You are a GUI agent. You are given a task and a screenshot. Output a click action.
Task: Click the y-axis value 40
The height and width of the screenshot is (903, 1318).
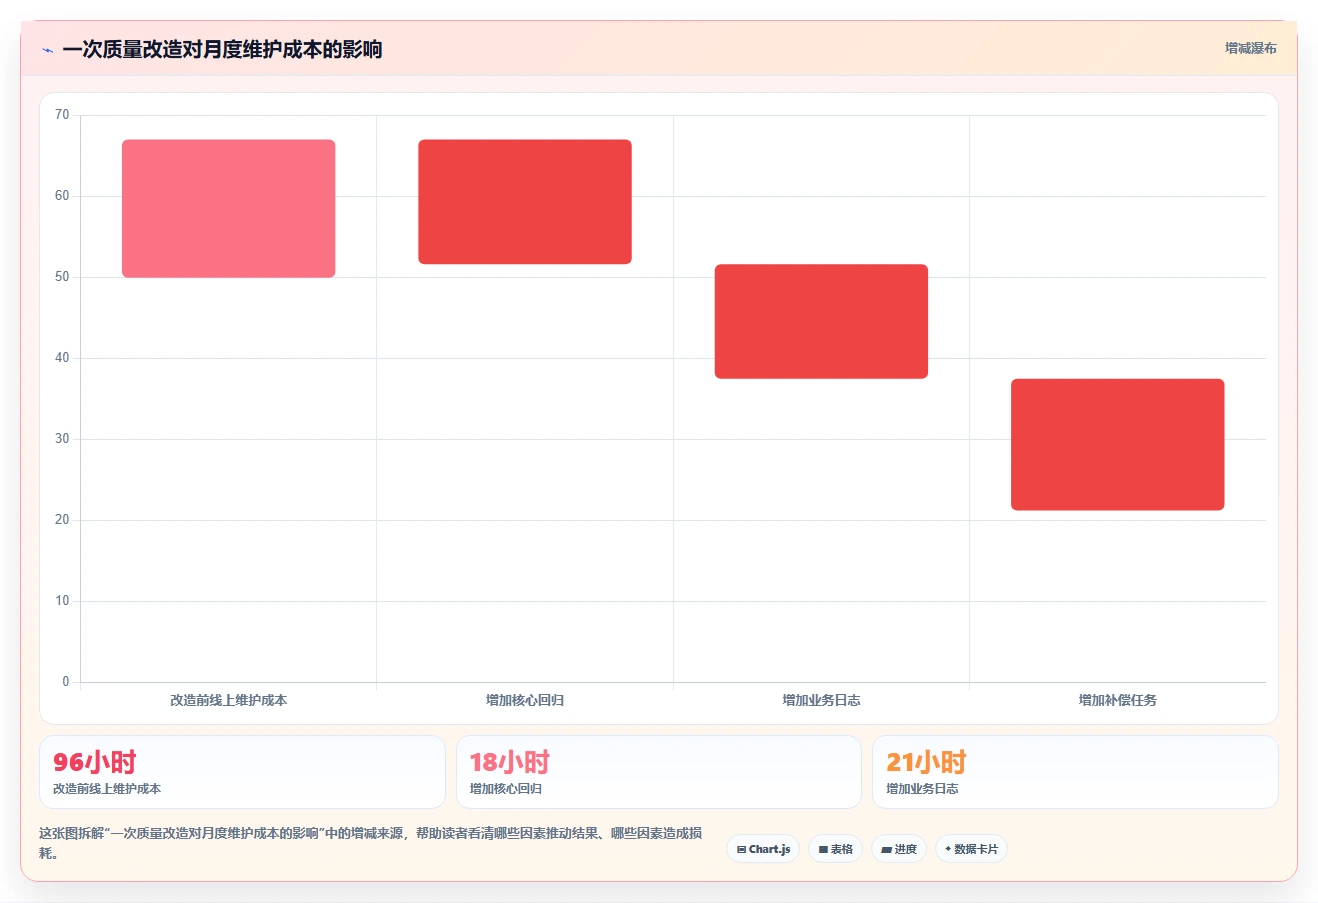click(62, 358)
